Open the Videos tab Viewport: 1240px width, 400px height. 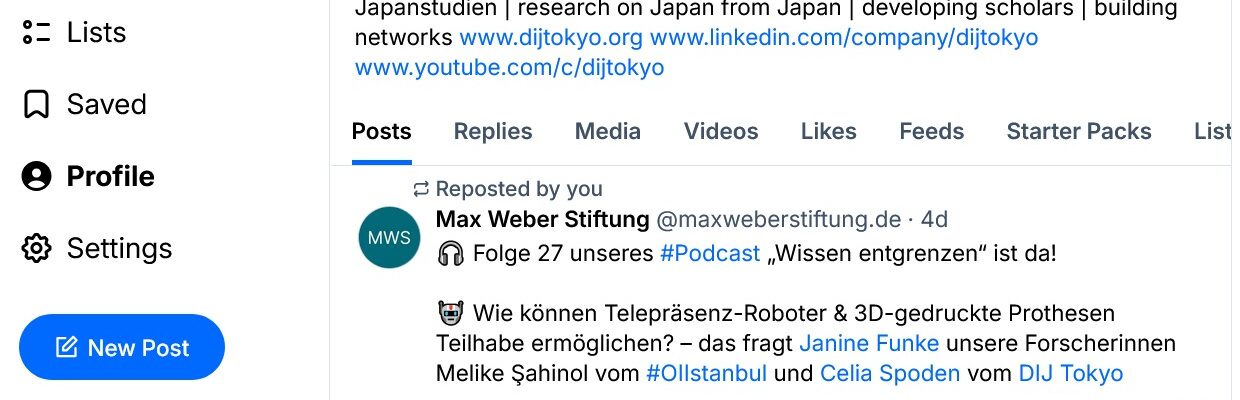[721, 131]
